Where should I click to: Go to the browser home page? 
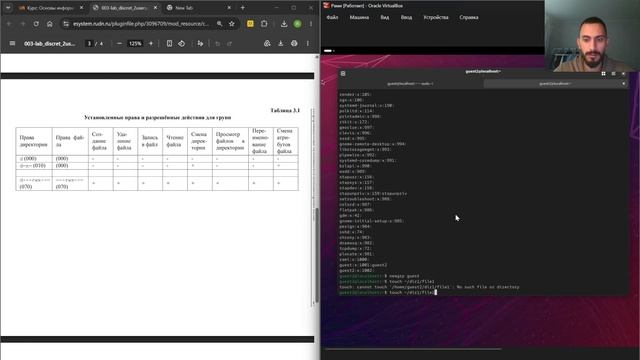(x=49, y=24)
